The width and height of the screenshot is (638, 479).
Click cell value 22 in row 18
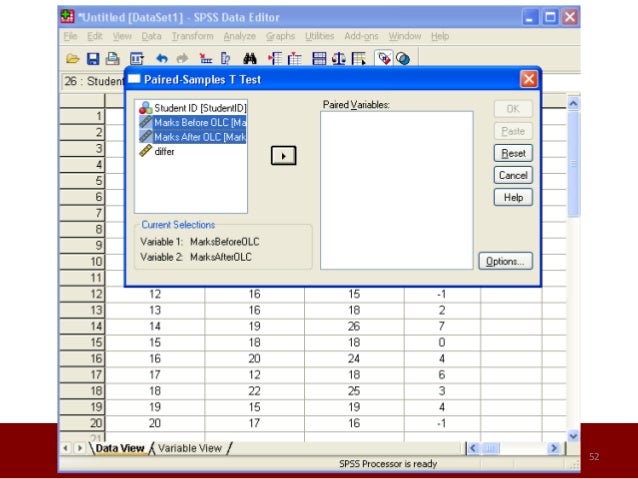pos(254,391)
